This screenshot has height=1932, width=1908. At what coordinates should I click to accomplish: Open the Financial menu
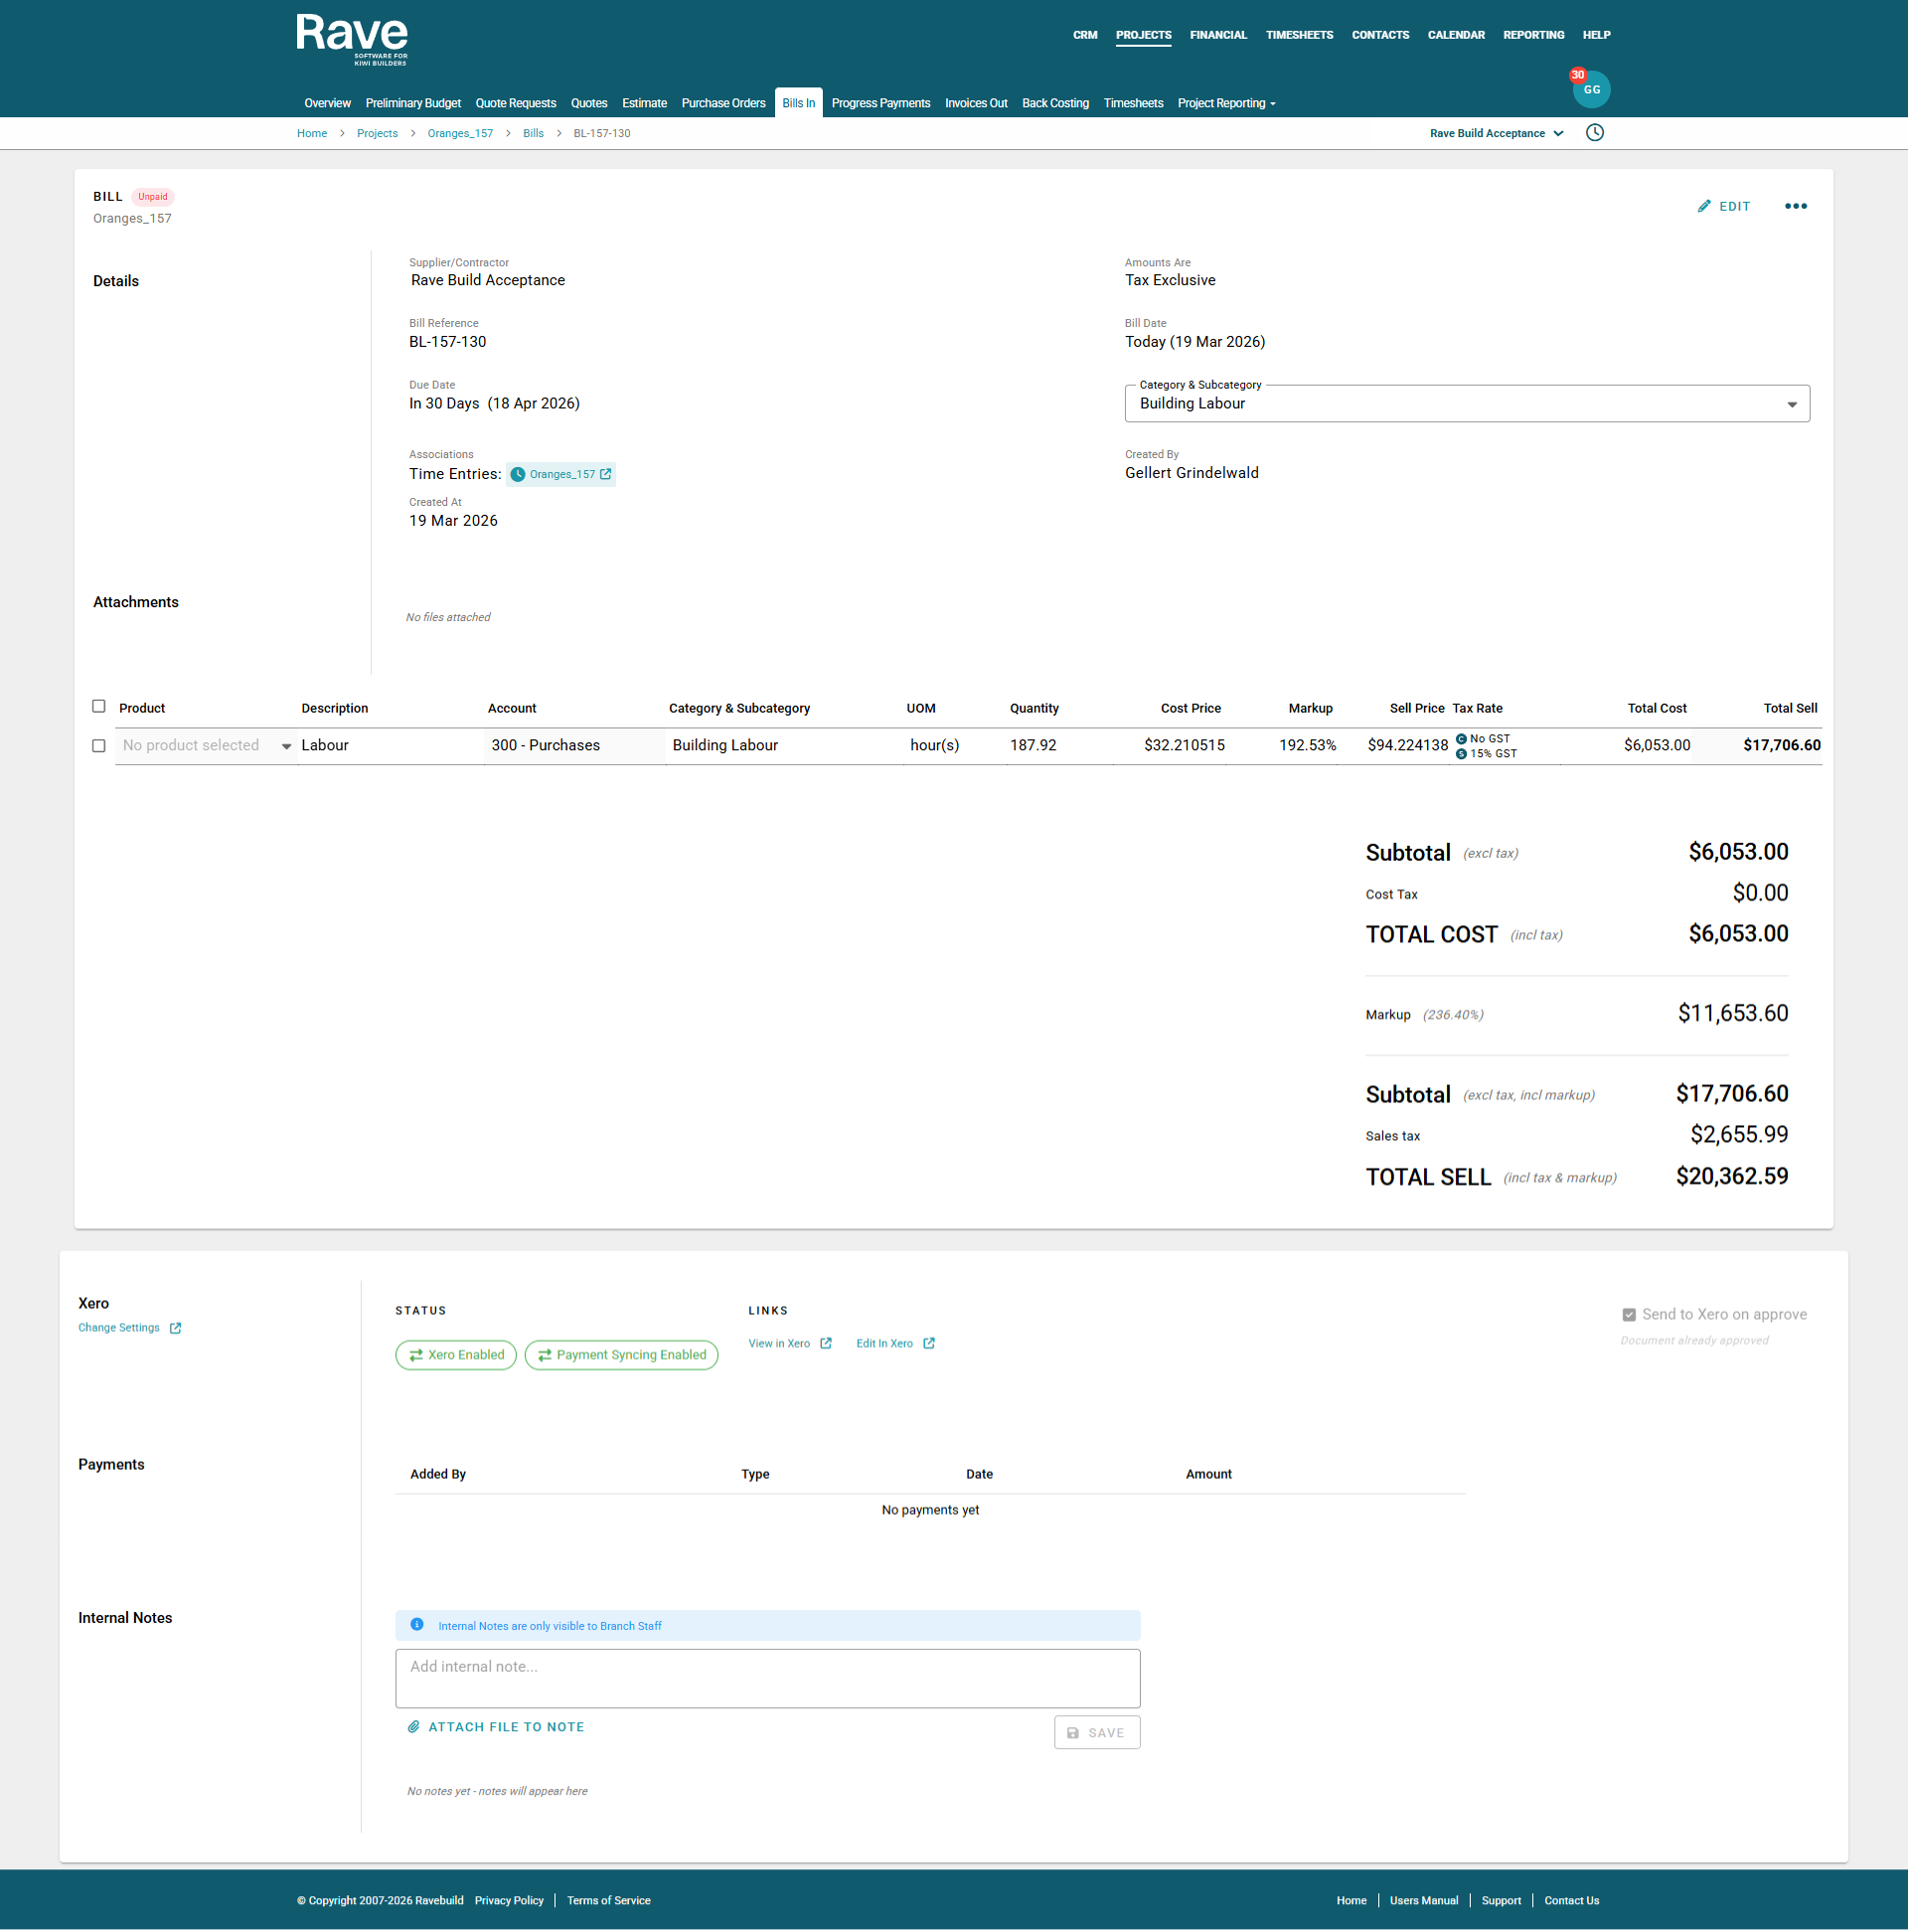coord(1217,35)
